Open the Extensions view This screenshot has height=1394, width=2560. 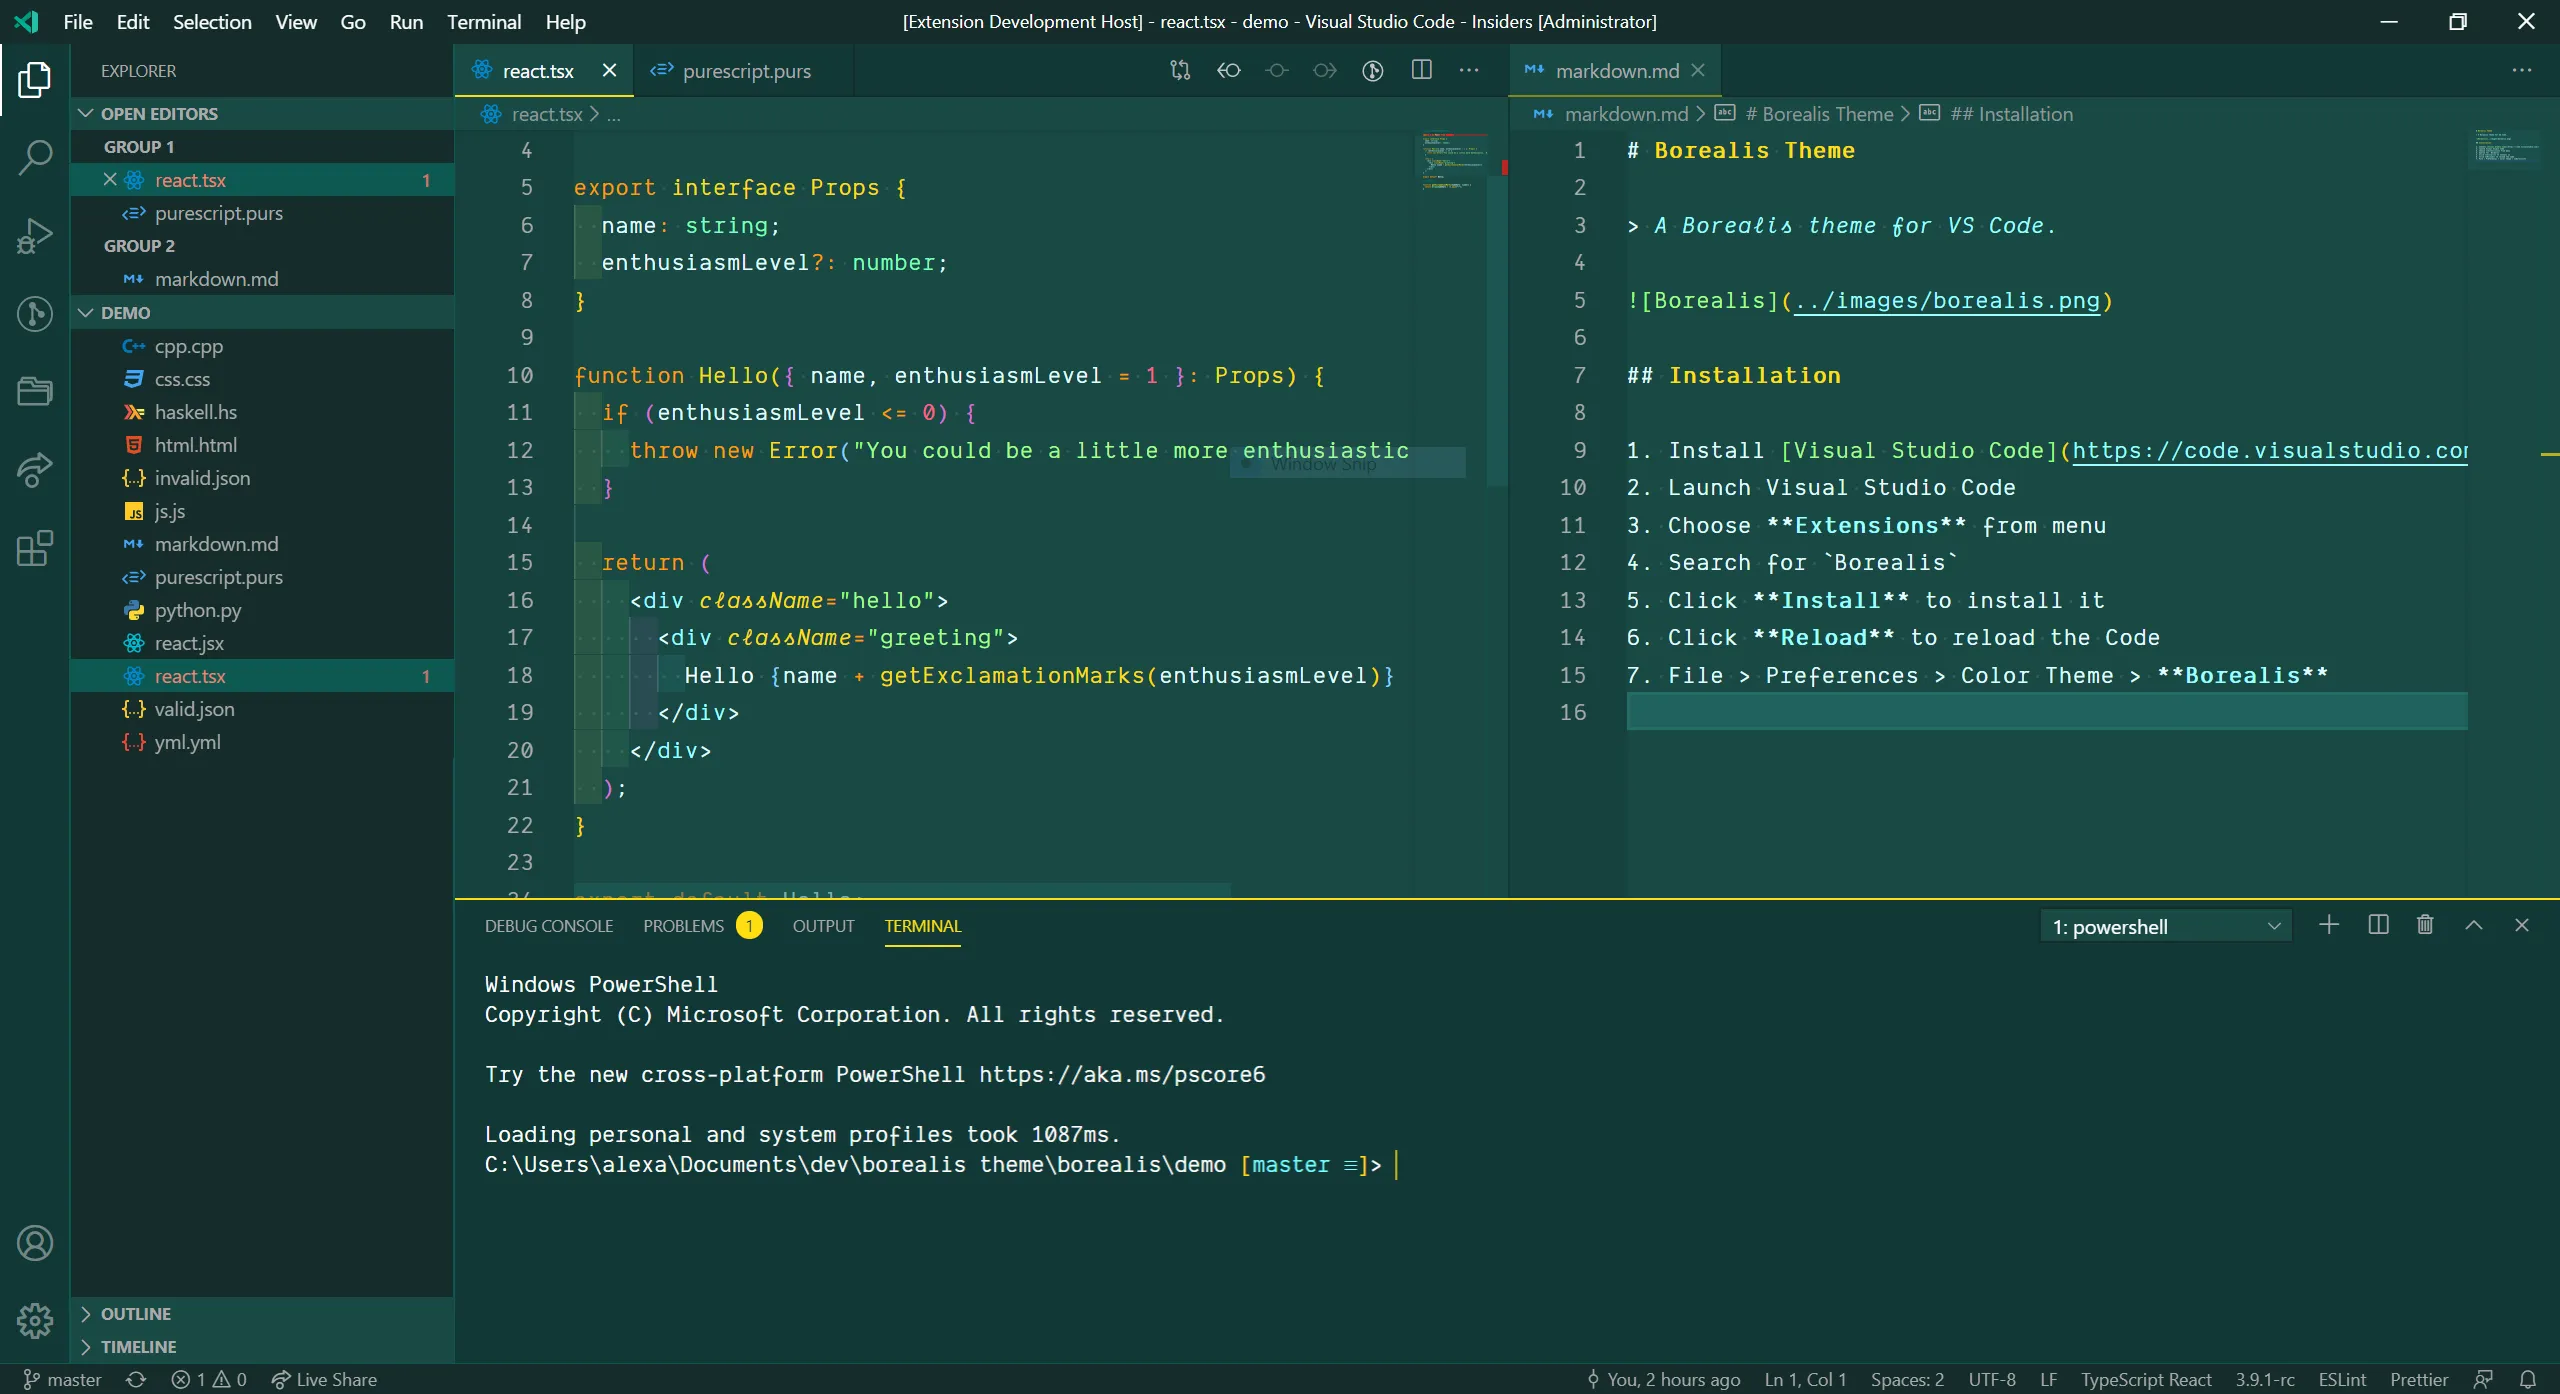click(35, 548)
